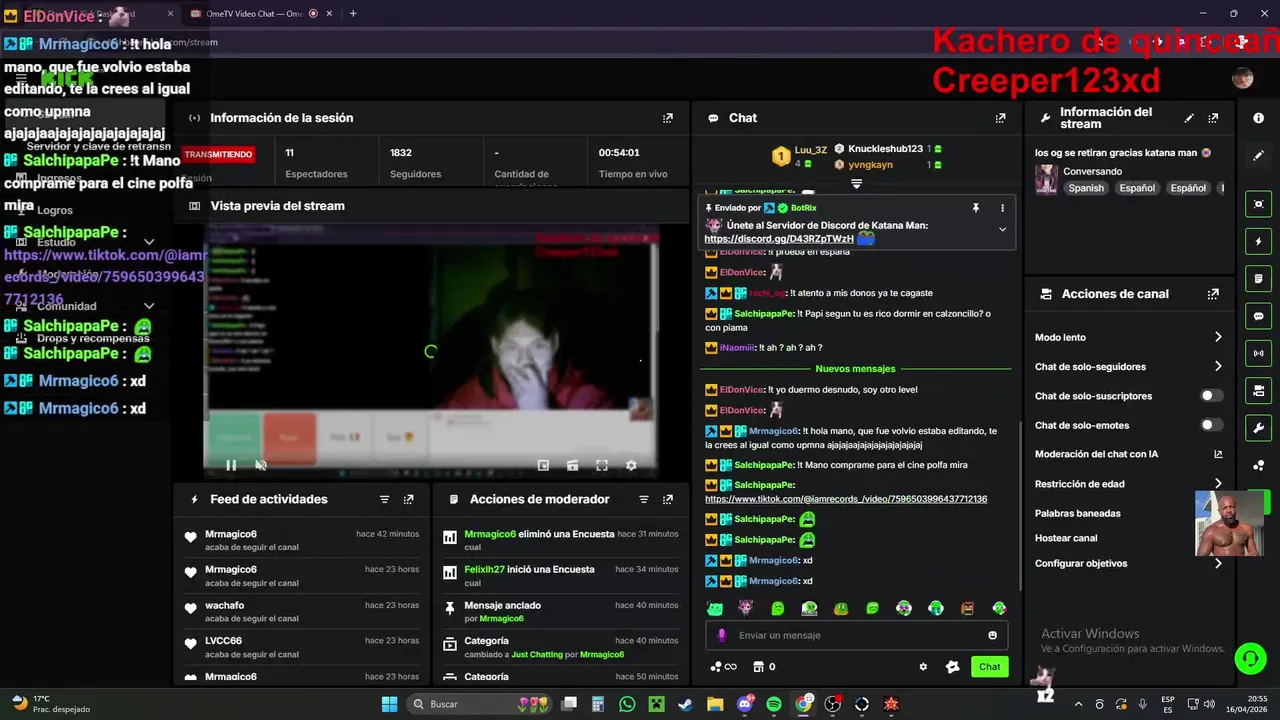
Task: Open stream preview player settings gear
Action: [631, 465]
